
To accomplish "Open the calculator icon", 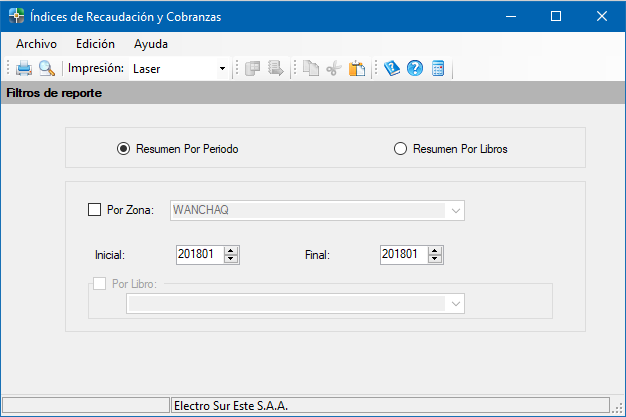I will (438, 68).
